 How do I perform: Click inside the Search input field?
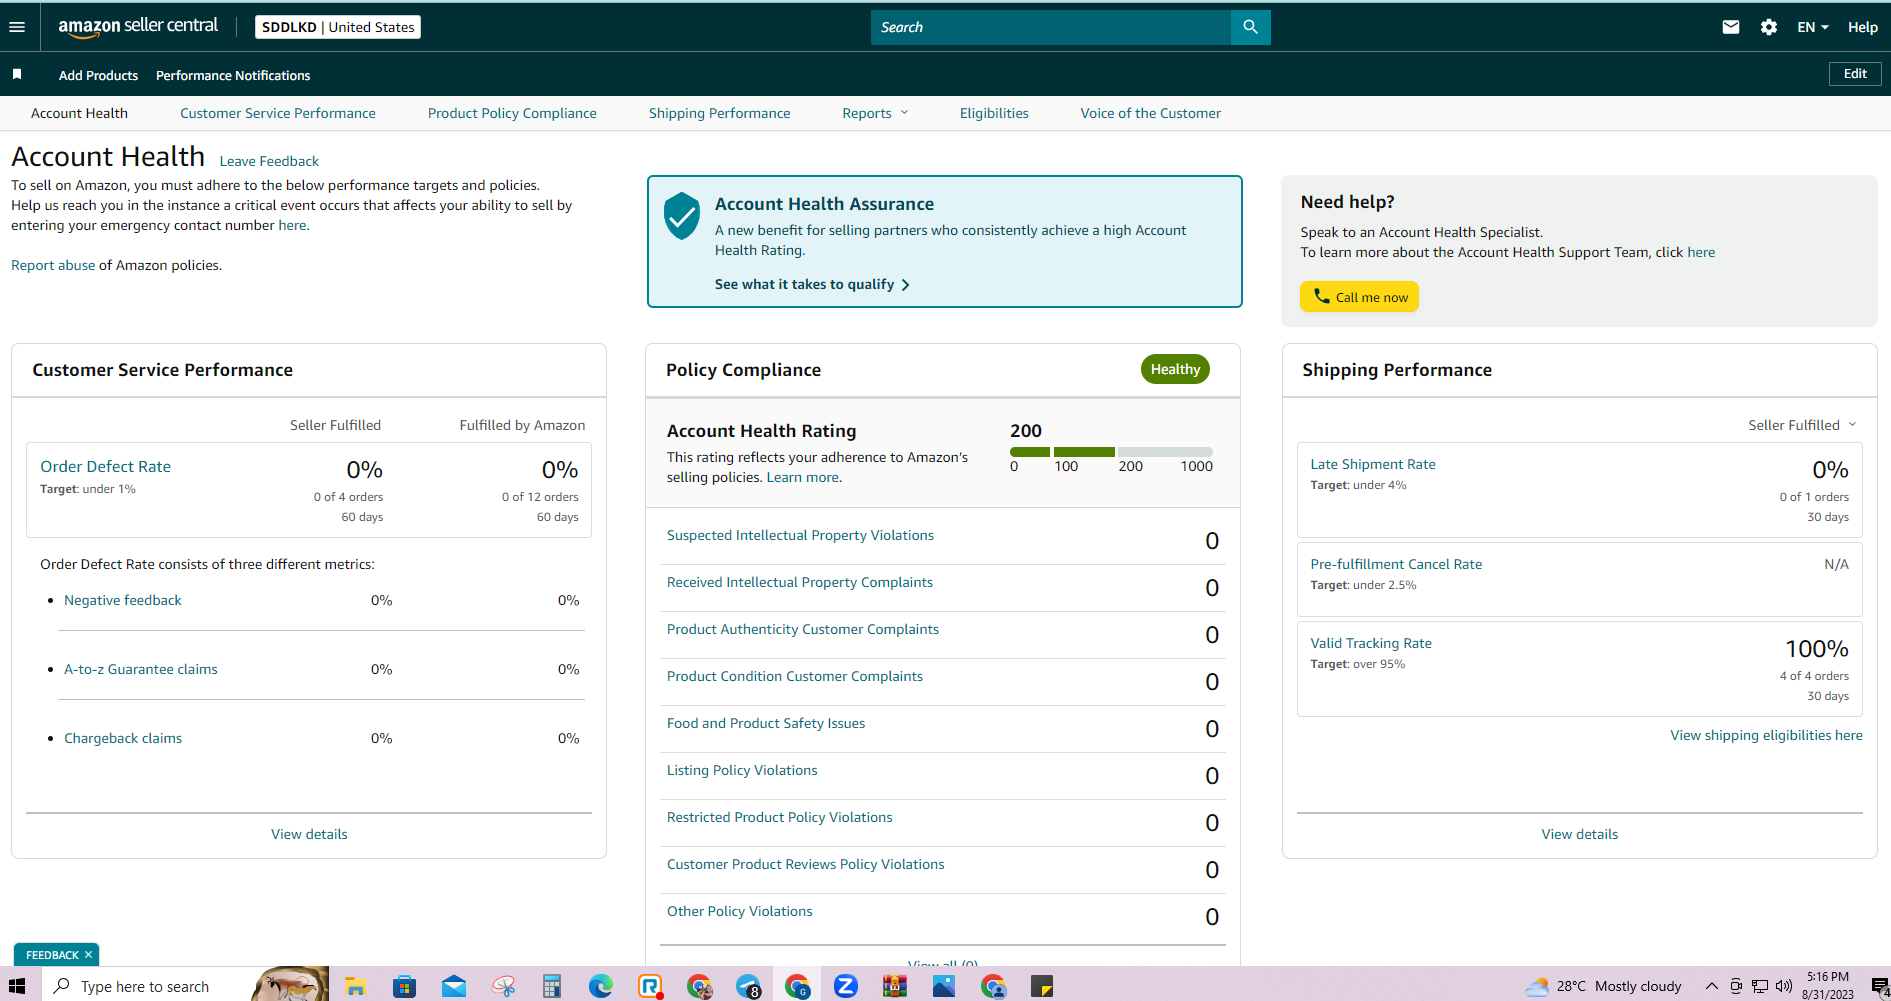[x=1051, y=27]
